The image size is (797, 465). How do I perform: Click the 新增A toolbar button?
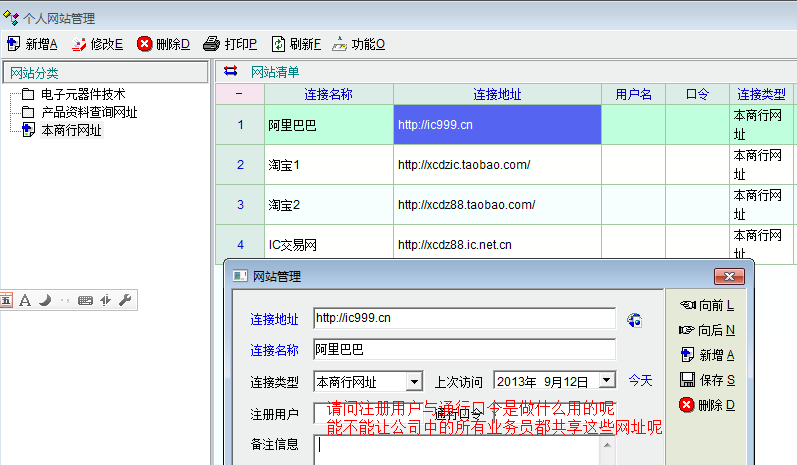point(32,44)
